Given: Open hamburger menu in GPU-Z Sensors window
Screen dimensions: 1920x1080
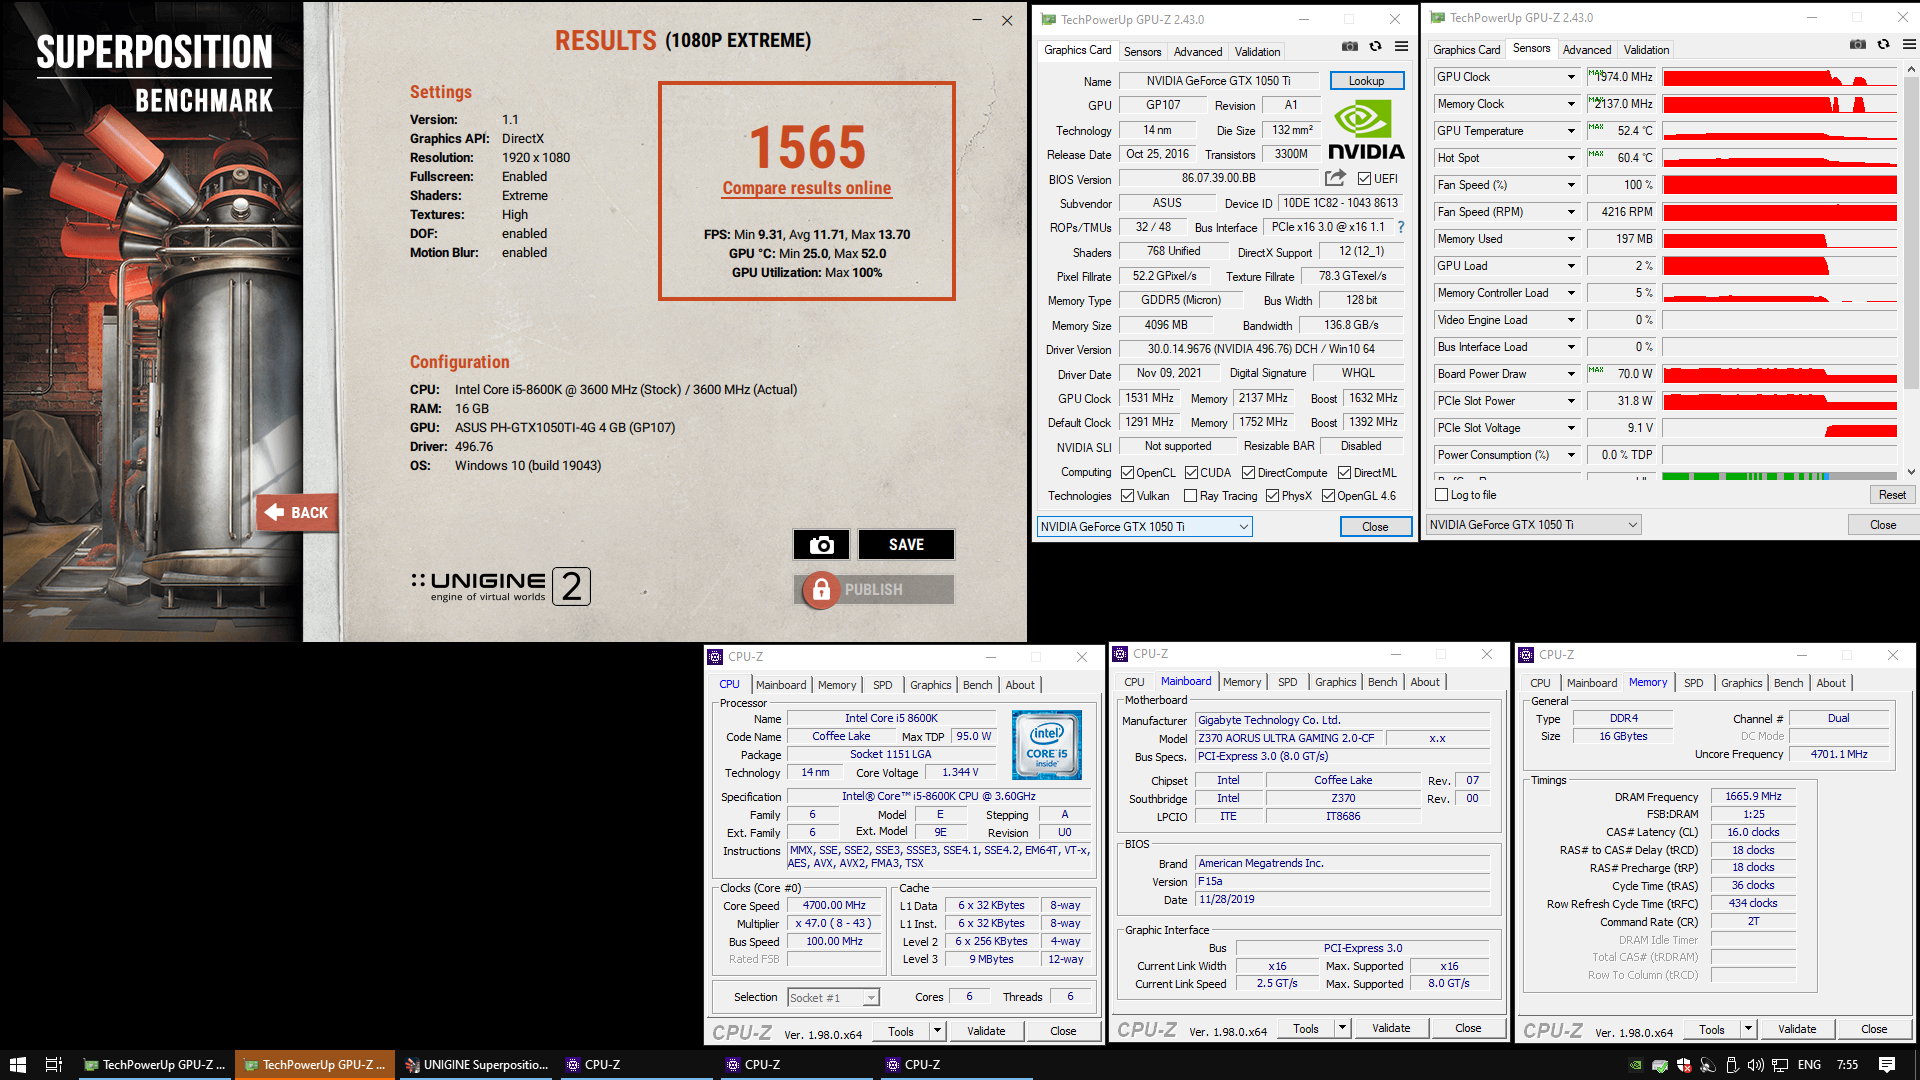Looking at the screenshot, I should click(x=1909, y=44).
